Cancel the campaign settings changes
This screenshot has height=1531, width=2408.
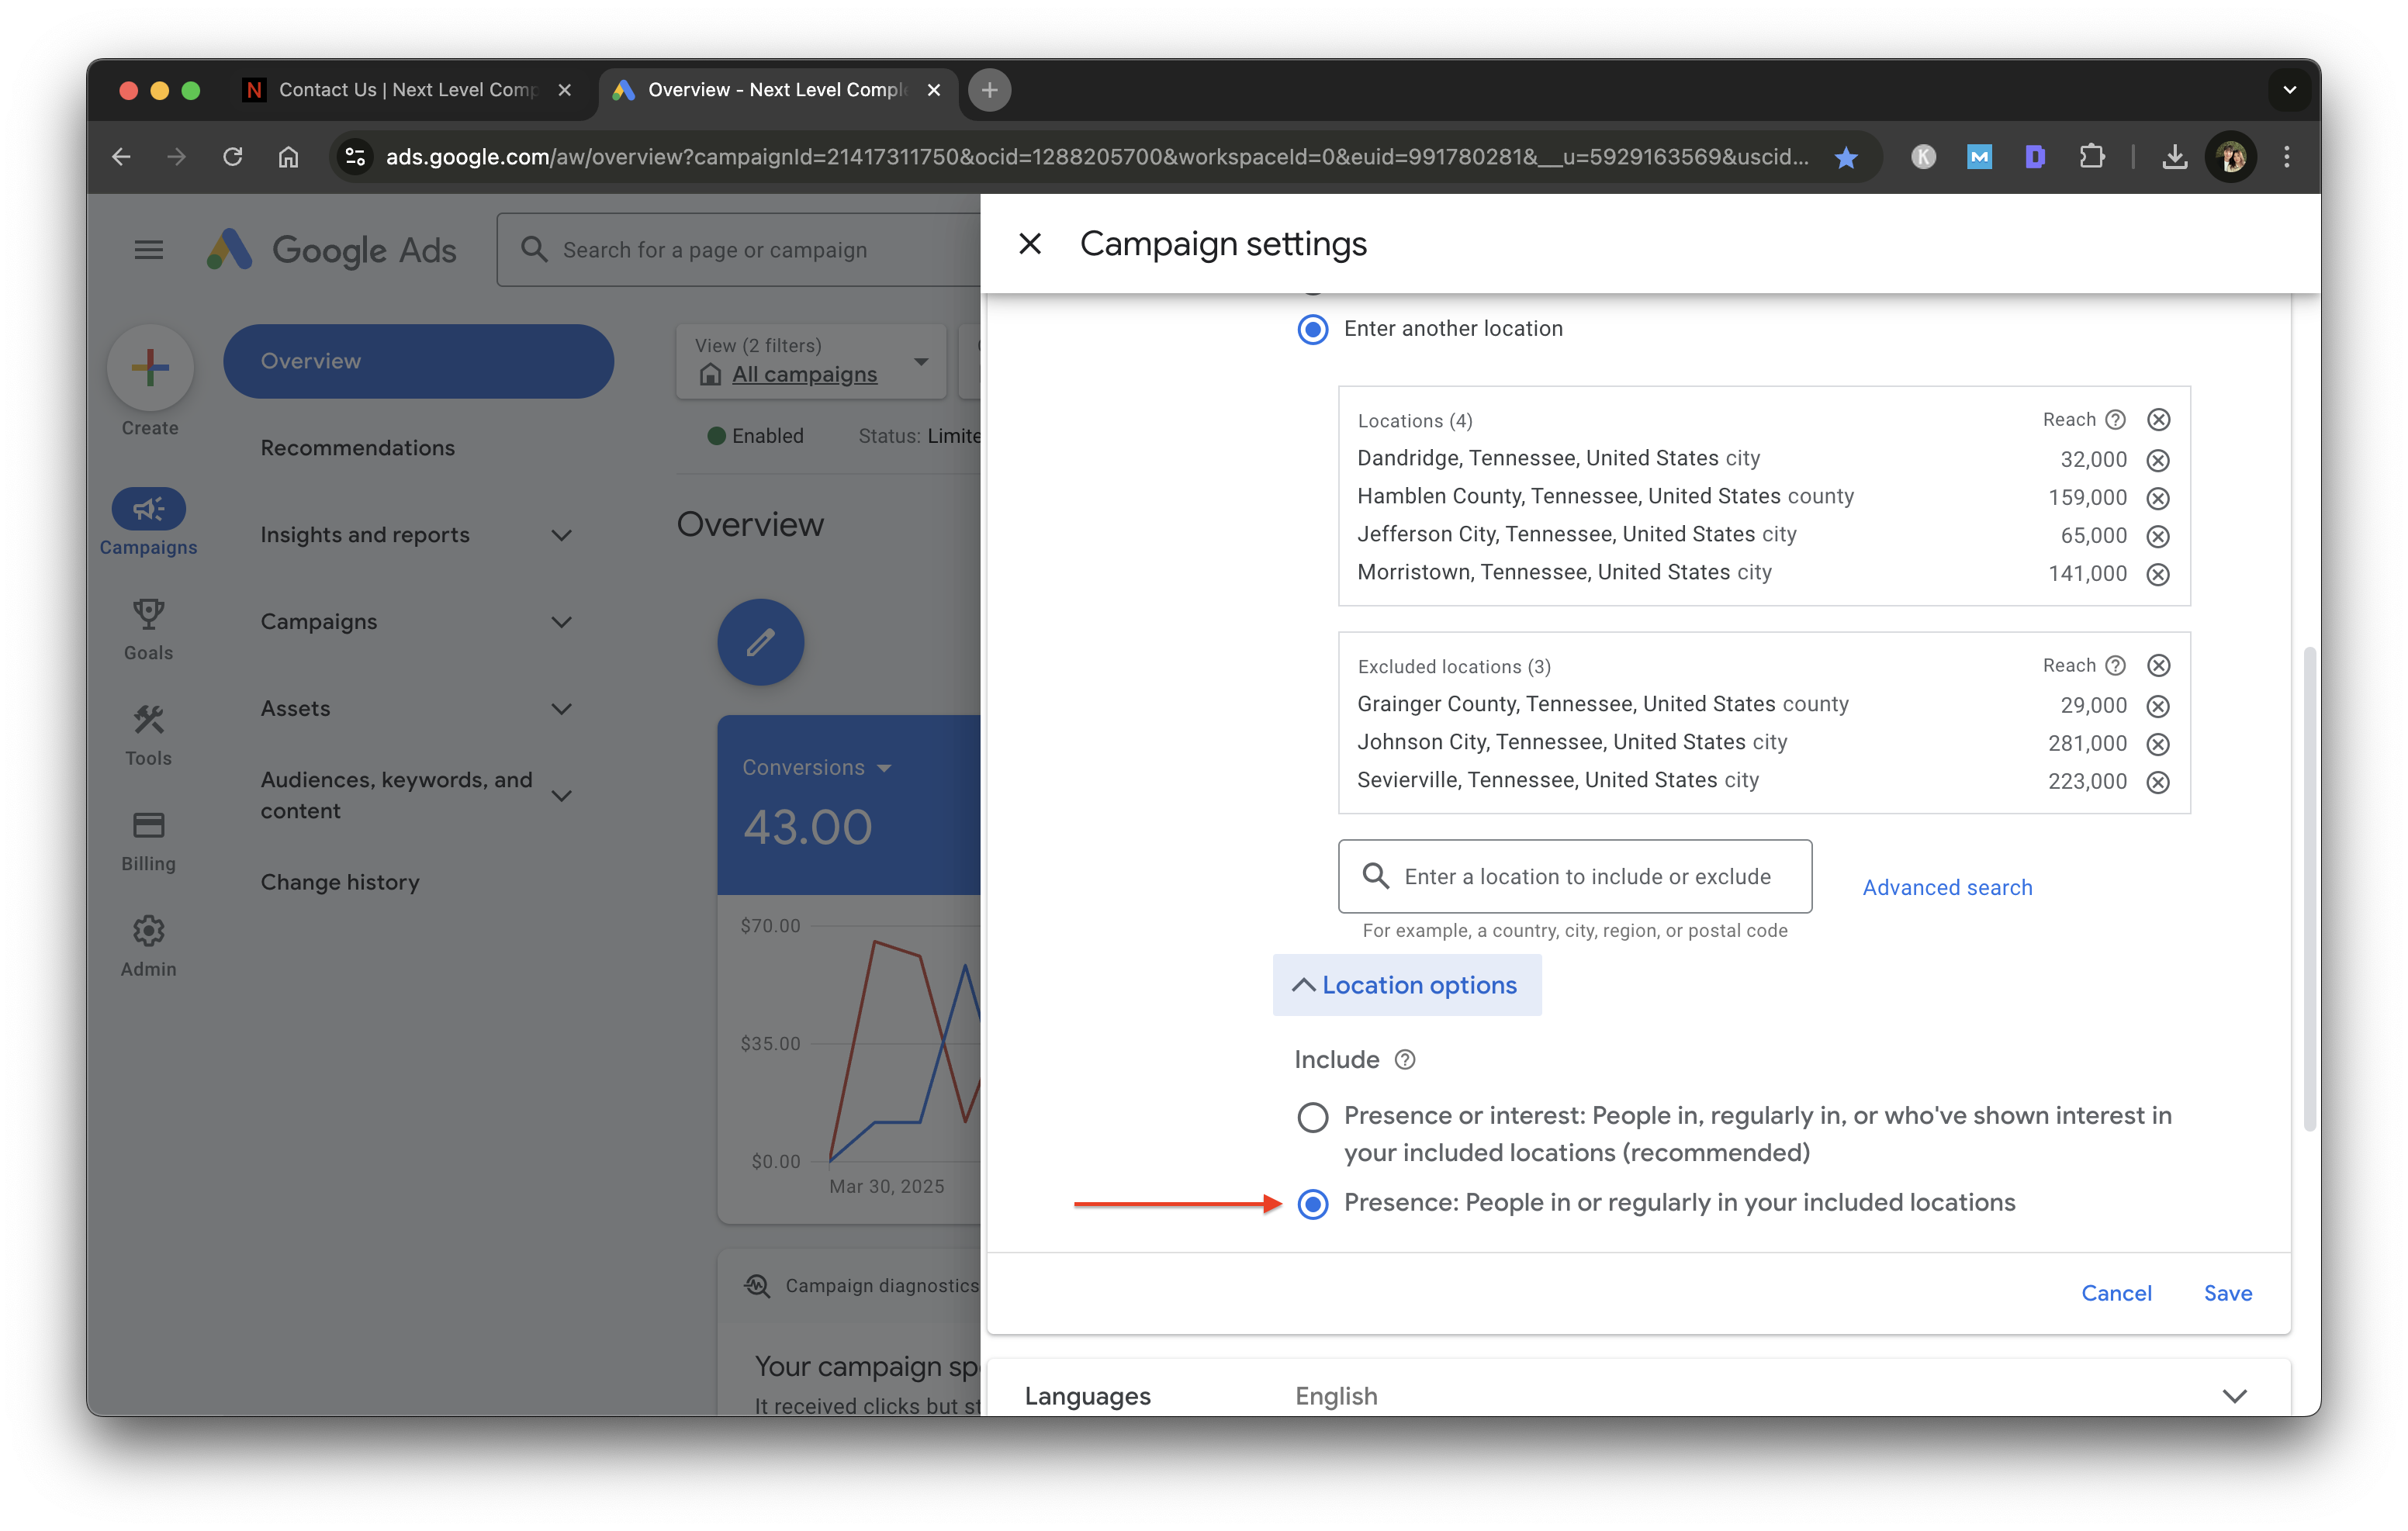pyautogui.click(x=2116, y=1292)
